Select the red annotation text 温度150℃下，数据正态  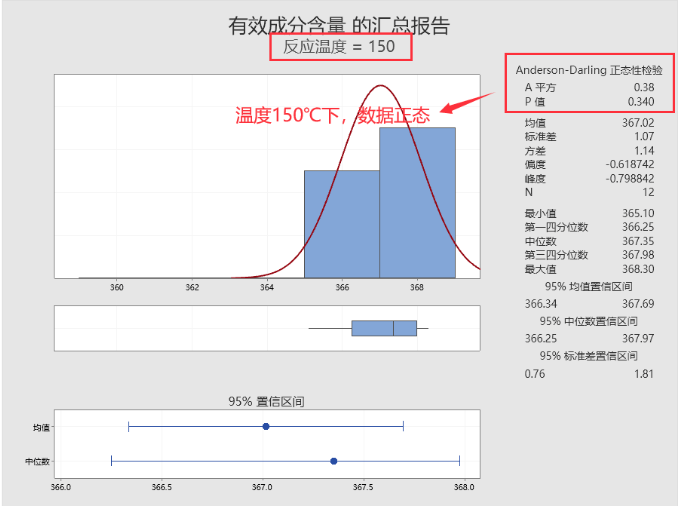pos(332,115)
